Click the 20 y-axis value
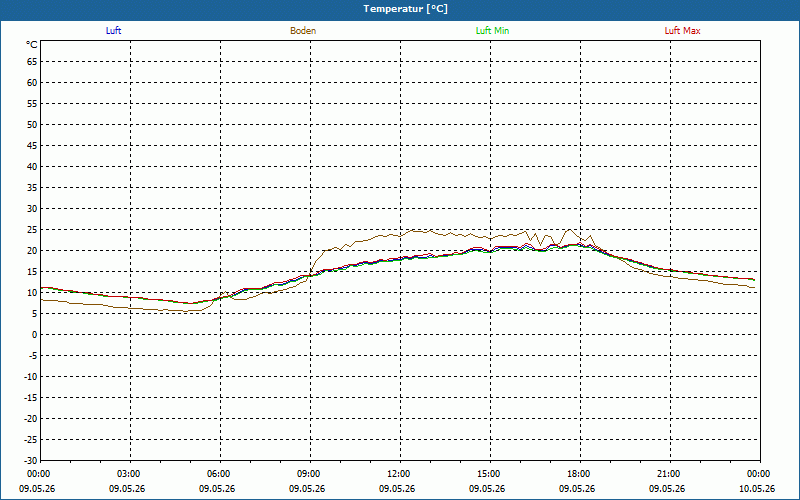 [x=32, y=251]
